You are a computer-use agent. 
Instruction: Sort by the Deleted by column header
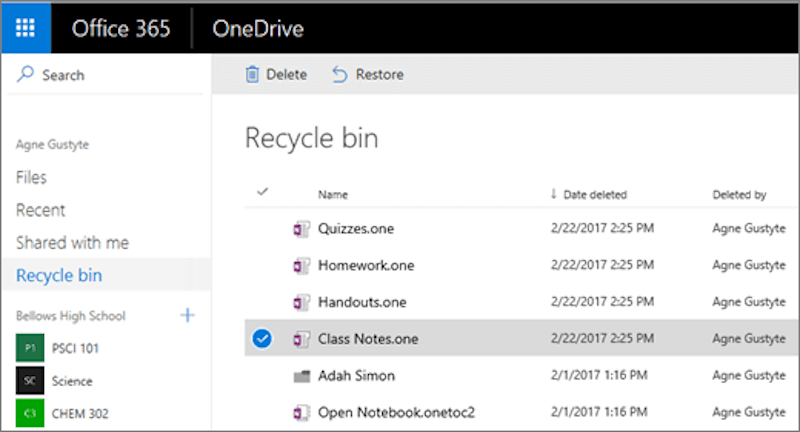739,194
